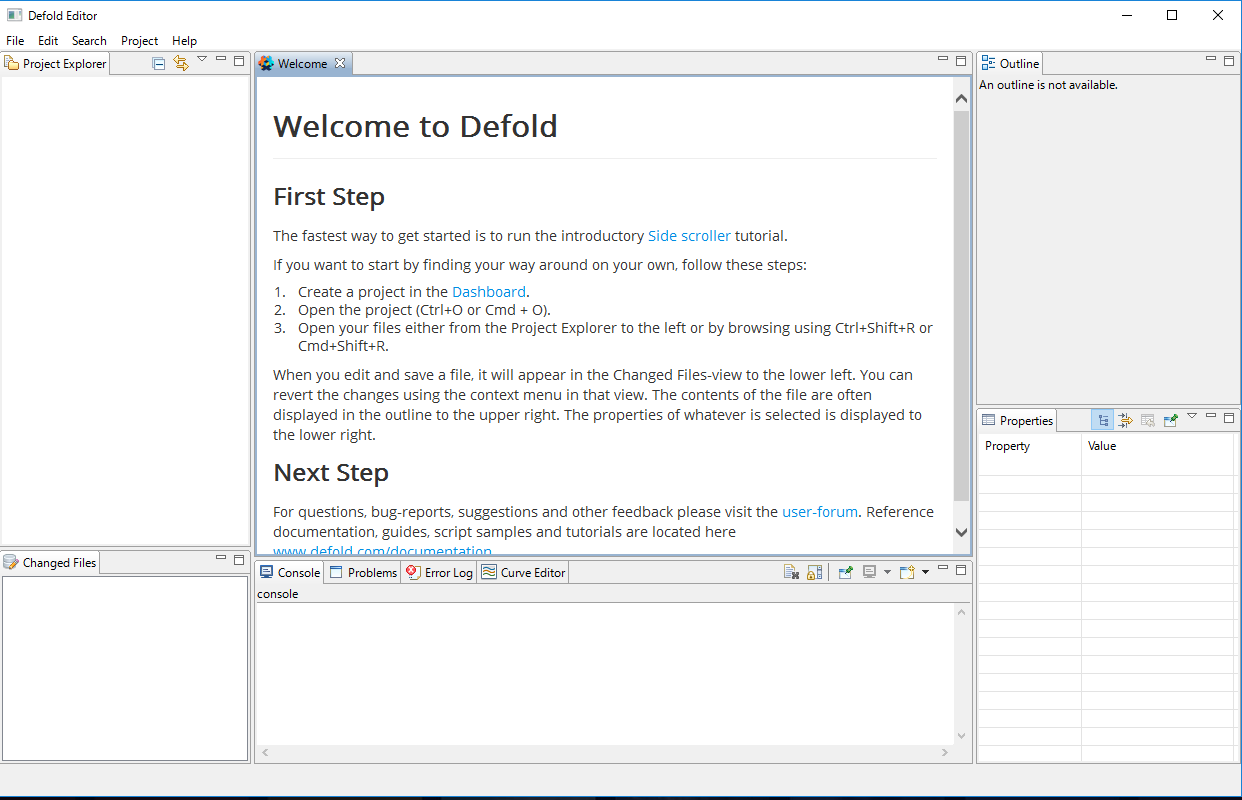
Task: Select the Properties tab
Action: [1018, 420]
